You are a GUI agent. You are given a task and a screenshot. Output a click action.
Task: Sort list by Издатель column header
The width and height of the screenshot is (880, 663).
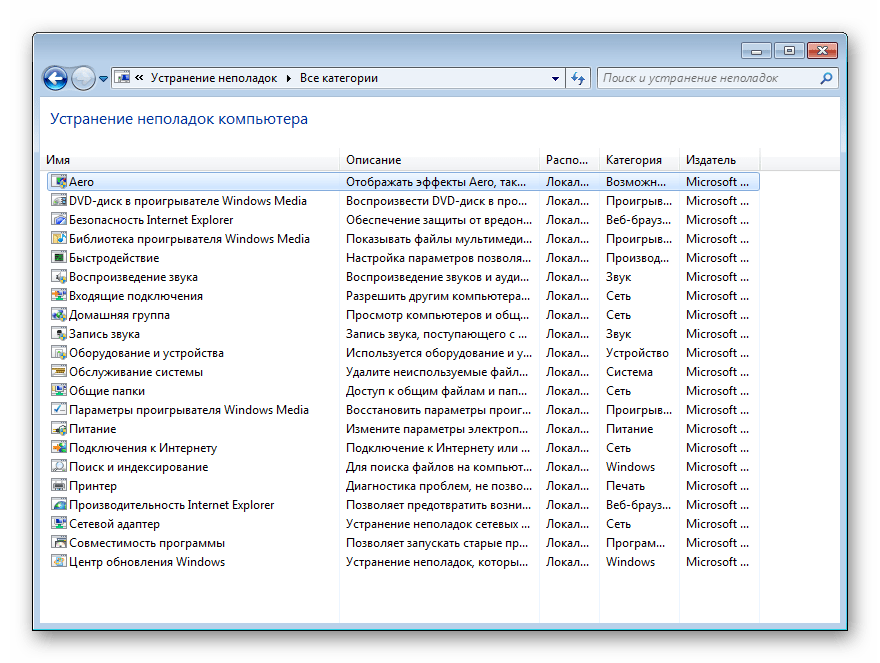[x=711, y=160]
